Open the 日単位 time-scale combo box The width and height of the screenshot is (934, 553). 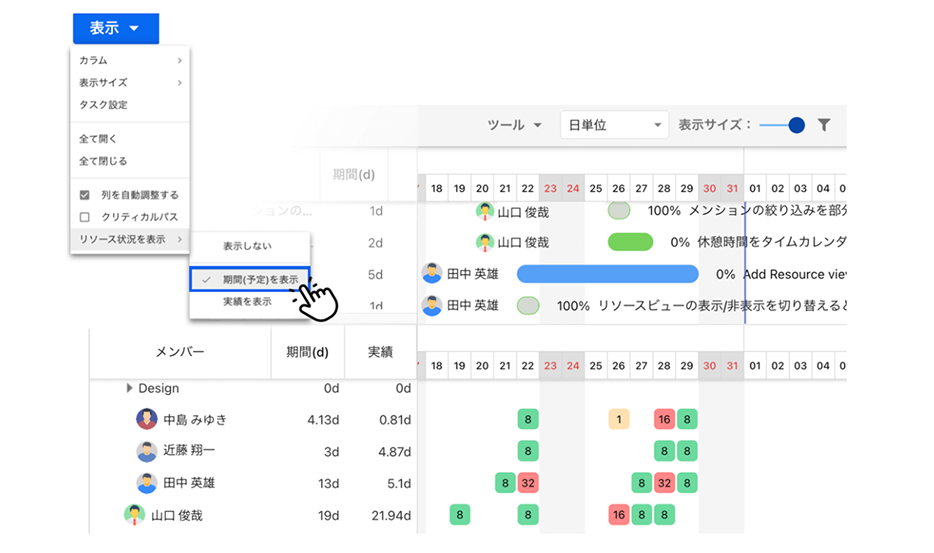point(614,125)
